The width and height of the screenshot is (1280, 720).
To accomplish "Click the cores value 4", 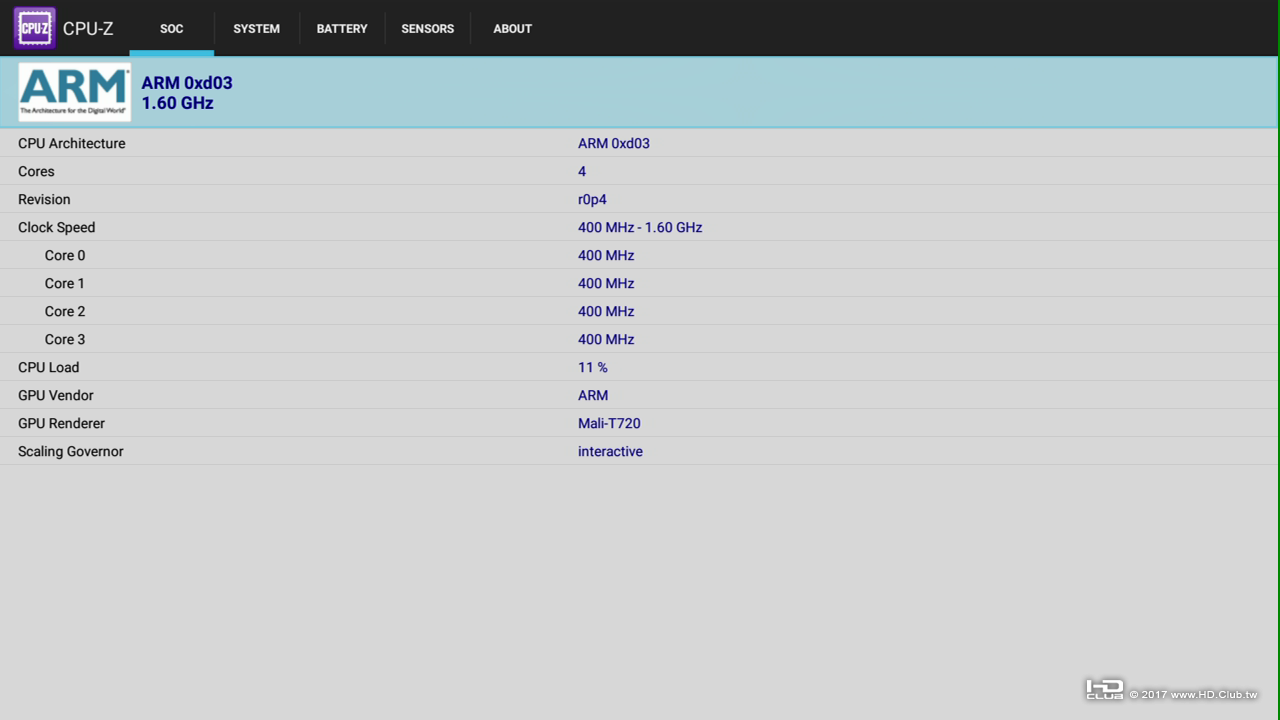I will click(x=582, y=171).
